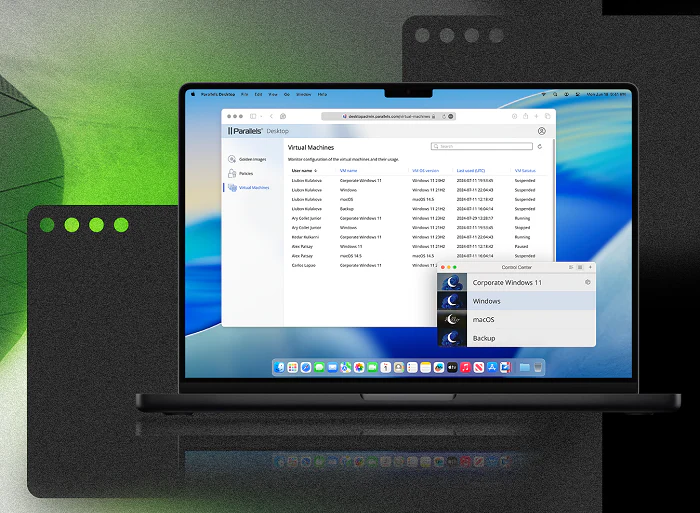
Task: Open the Window menu
Action: click(x=304, y=94)
